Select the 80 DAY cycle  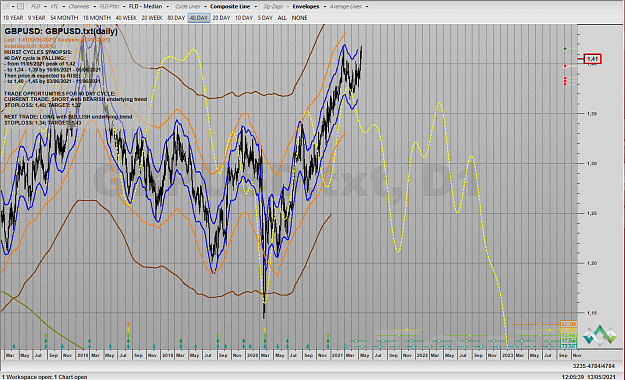point(176,18)
